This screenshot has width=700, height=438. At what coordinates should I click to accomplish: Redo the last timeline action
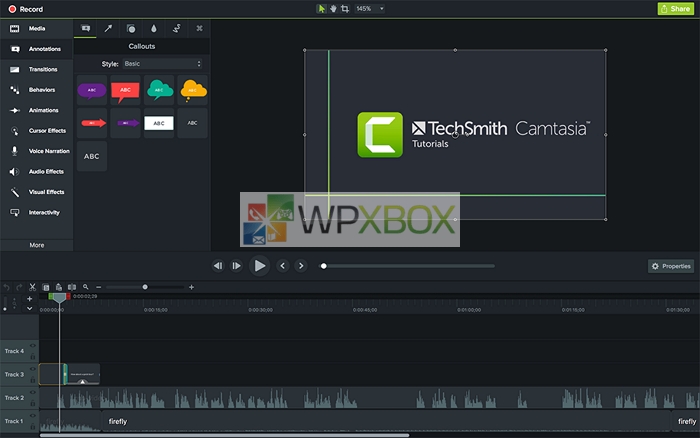[19, 287]
